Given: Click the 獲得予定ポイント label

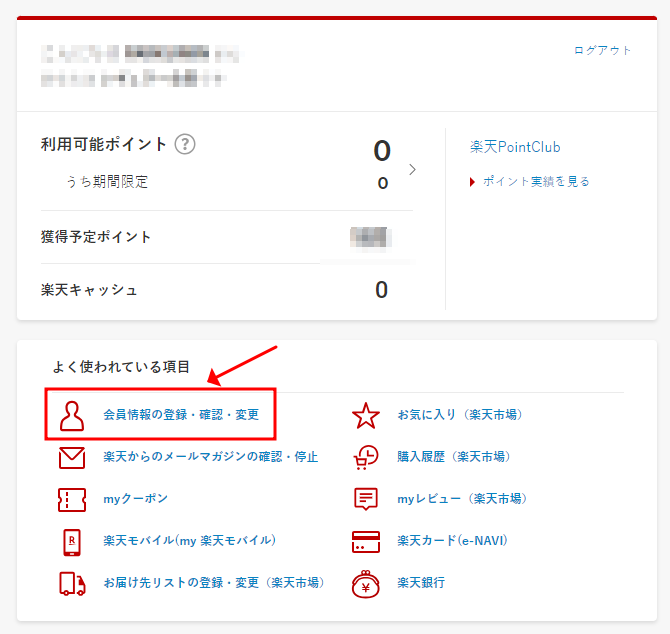Looking at the screenshot, I should (x=96, y=237).
